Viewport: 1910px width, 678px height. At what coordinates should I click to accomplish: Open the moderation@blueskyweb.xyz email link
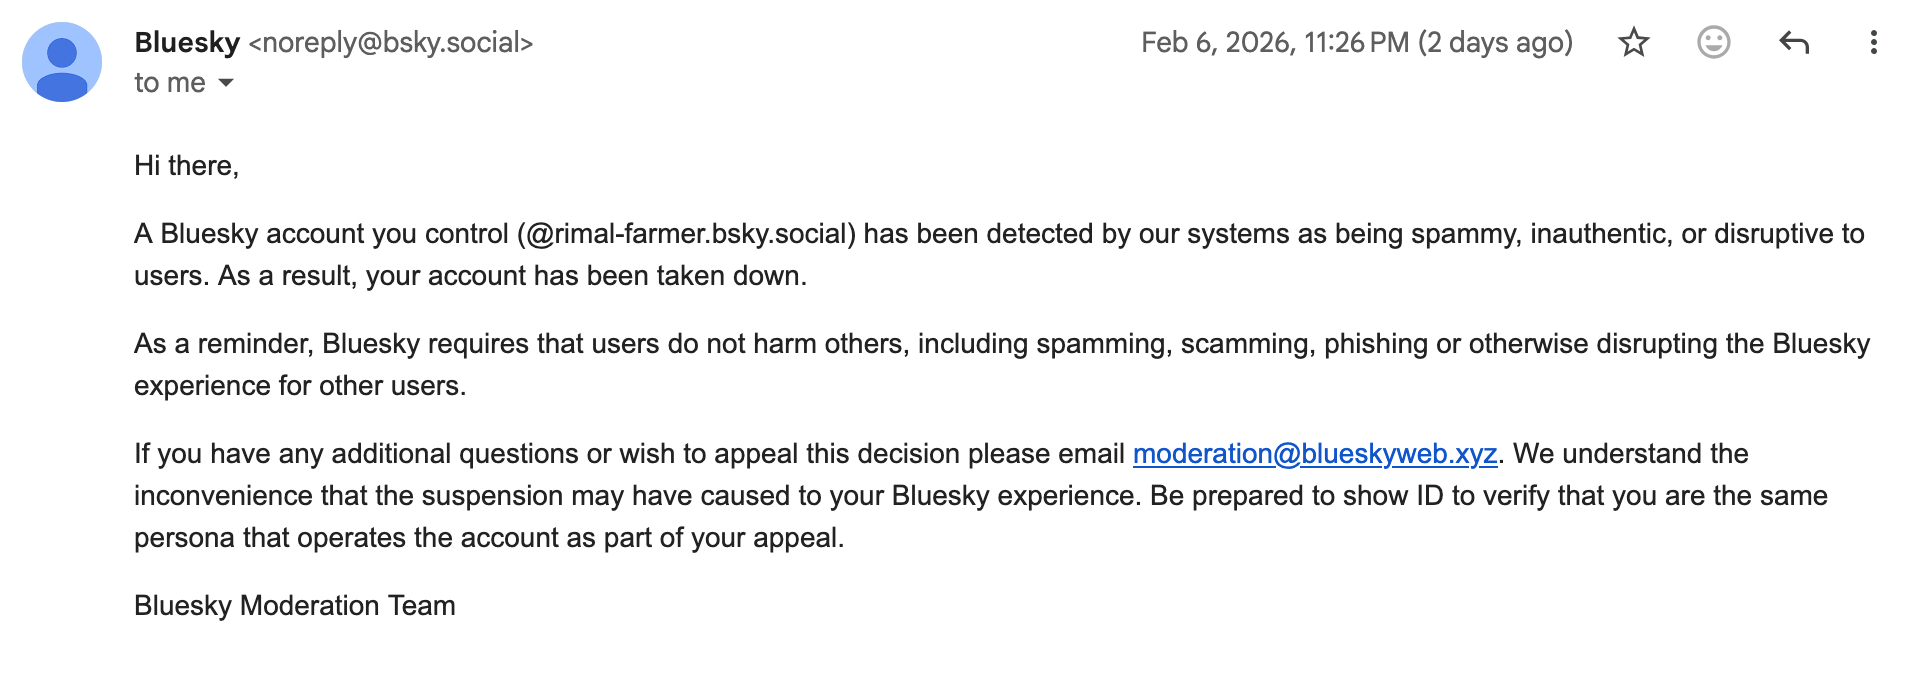click(x=1314, y=454)
